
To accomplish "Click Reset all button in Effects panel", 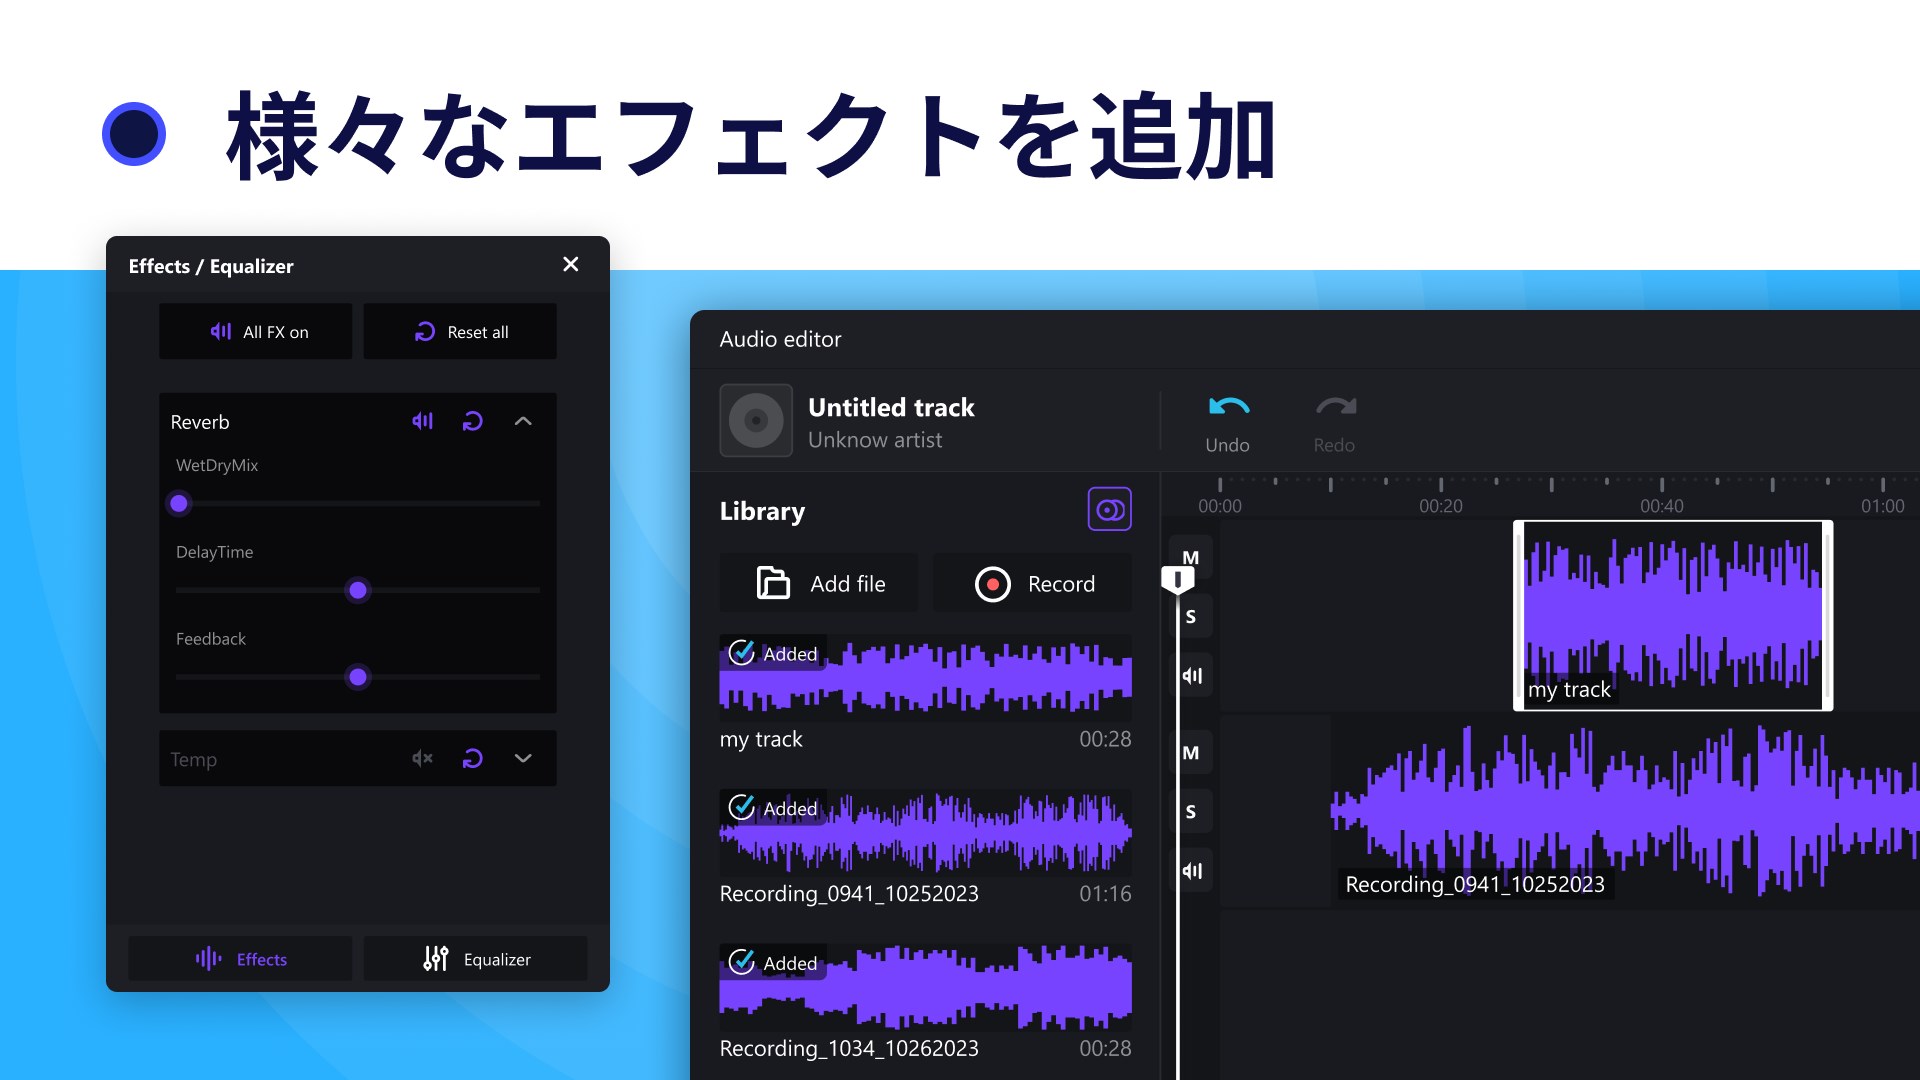I will point(459,331).
